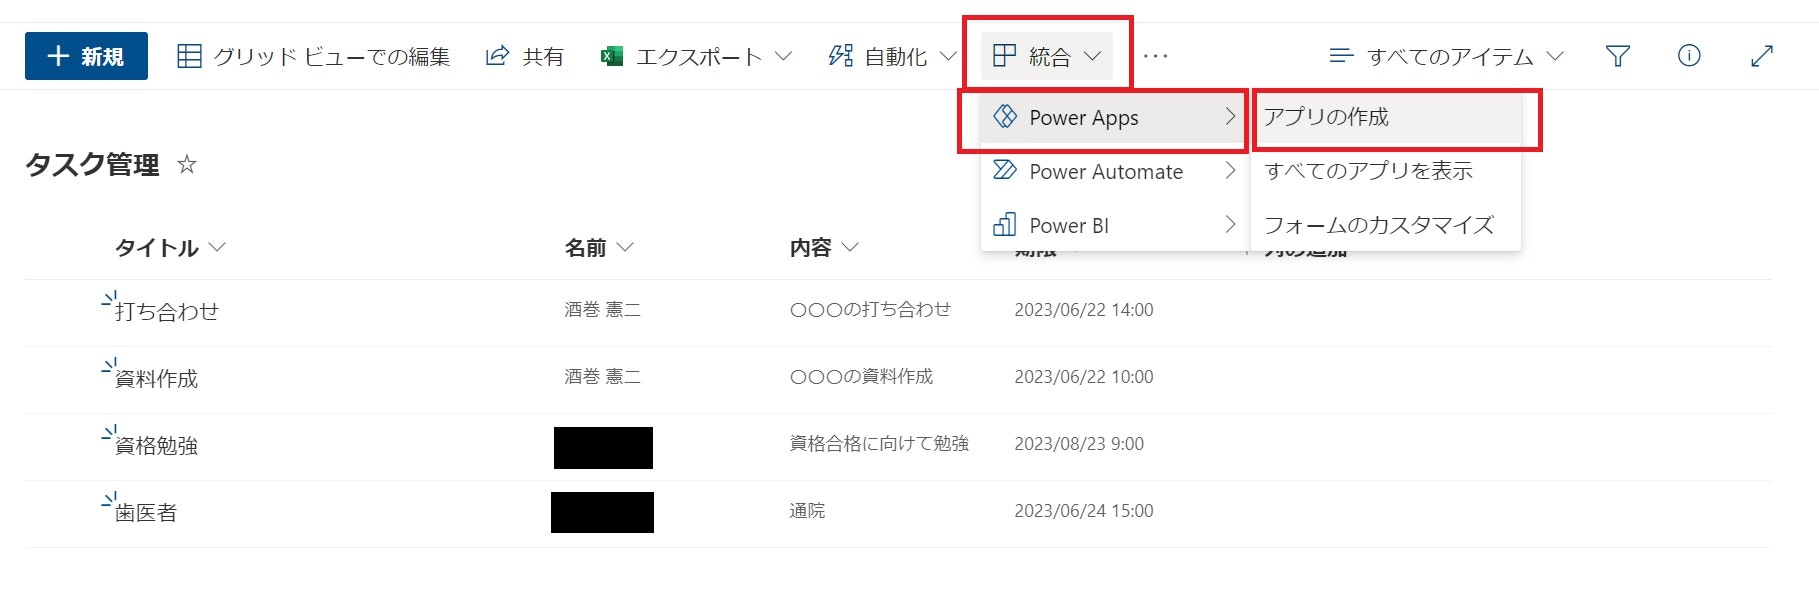Click the 自動化 flow icon

click(840, 56)
